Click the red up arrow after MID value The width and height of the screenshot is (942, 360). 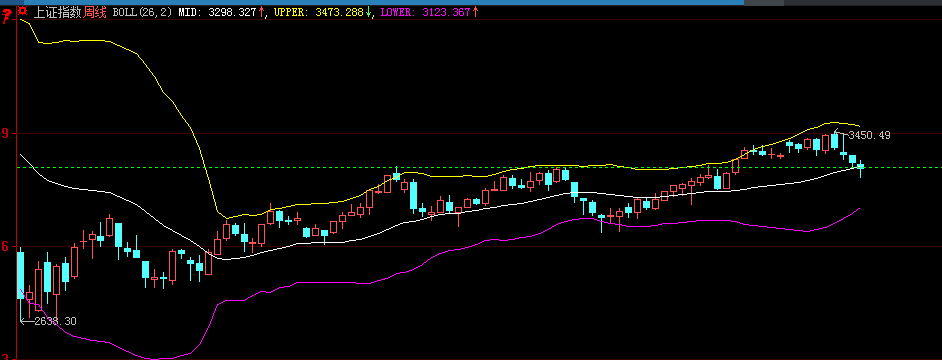pyautogui.click(x=261, y=12)
